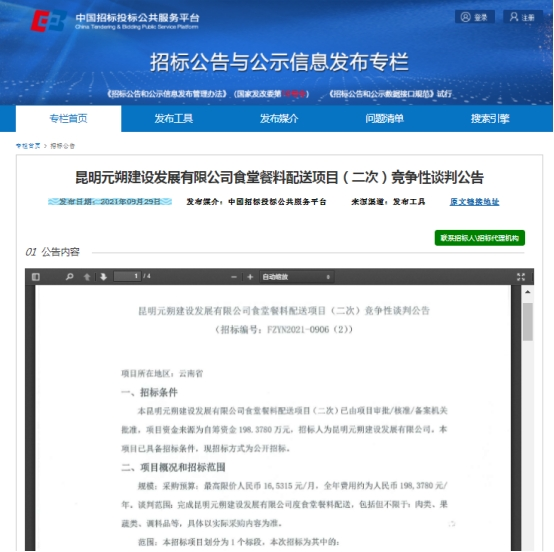Screen dimensions: 554x552
Task: Click the announcement title heading
Action: tap(279, 177)
